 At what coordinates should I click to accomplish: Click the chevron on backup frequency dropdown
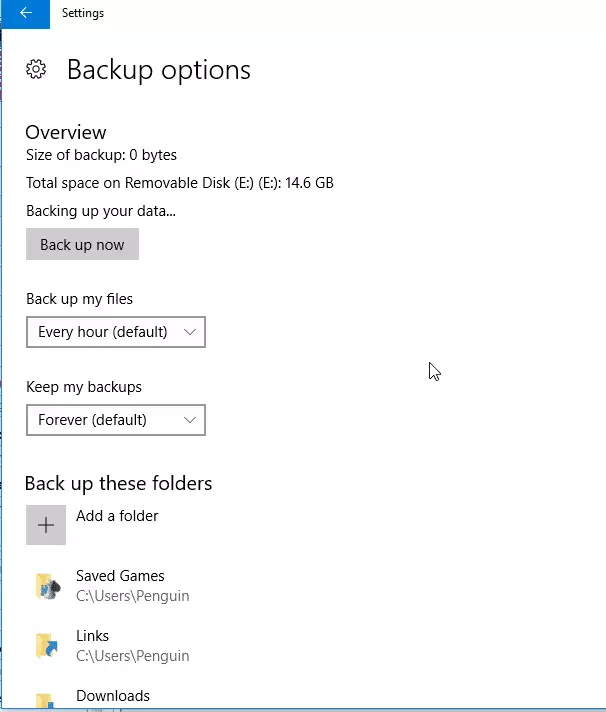pos(190,332)
